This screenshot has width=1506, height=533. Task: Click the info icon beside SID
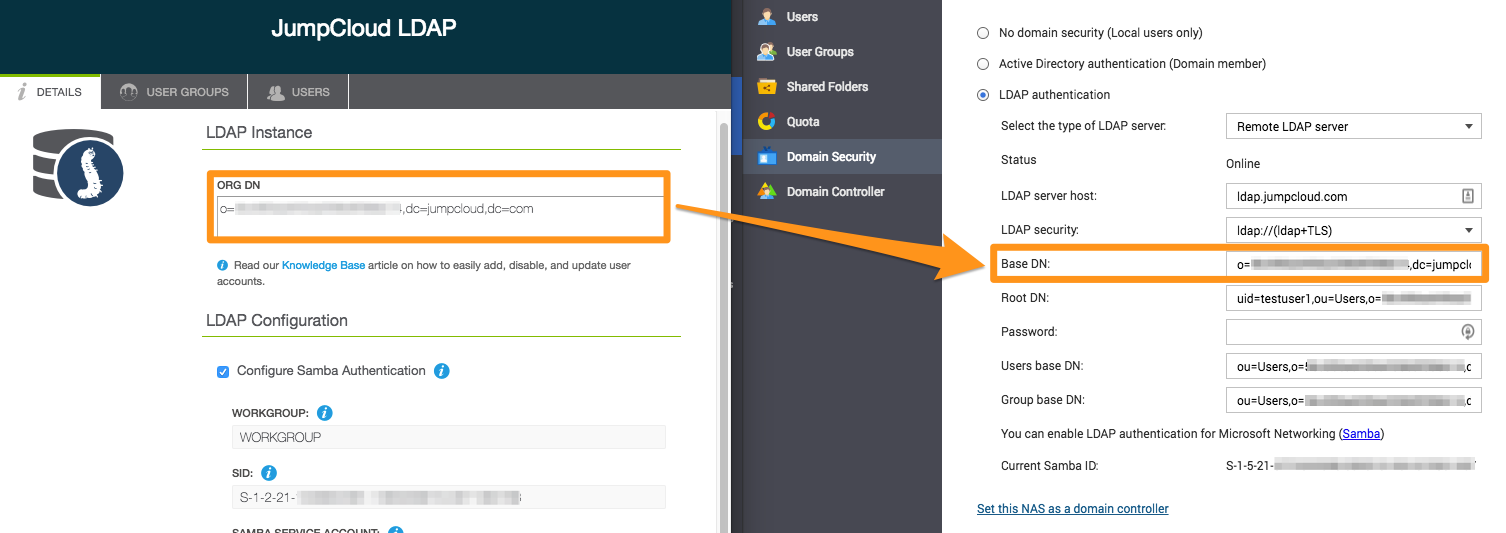click(269, 473)
